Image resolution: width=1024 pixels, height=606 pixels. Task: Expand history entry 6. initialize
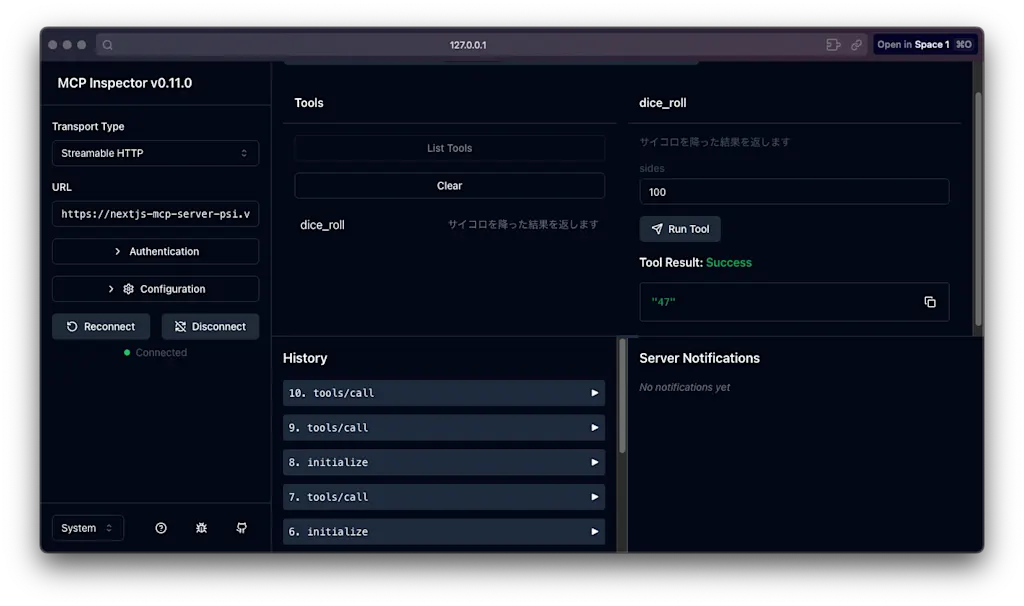point(444,532)
